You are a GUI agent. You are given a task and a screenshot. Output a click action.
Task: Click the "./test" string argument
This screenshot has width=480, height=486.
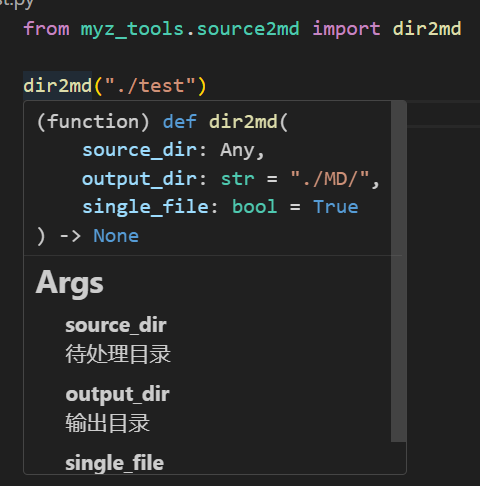150,86
